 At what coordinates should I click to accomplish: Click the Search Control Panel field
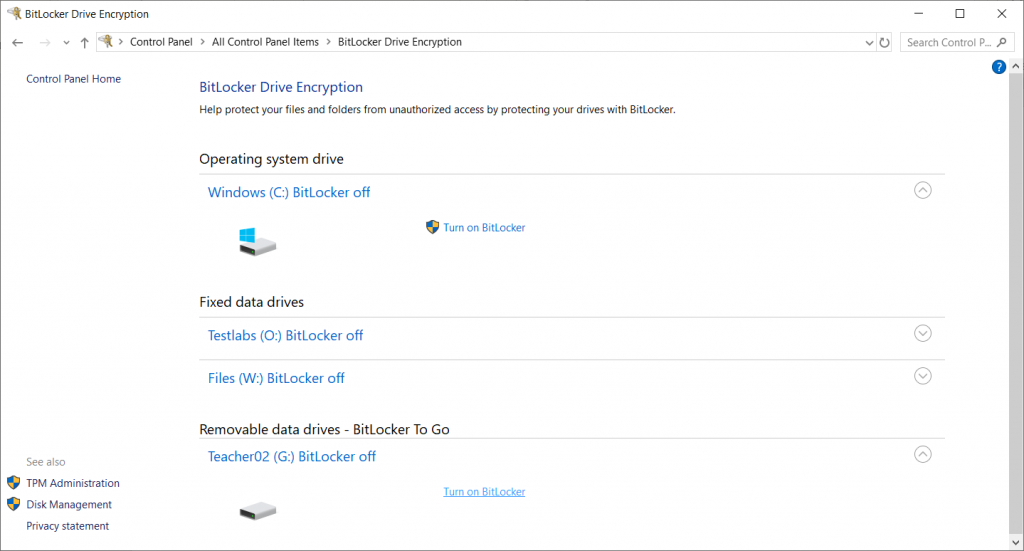(x=949, y=42)
